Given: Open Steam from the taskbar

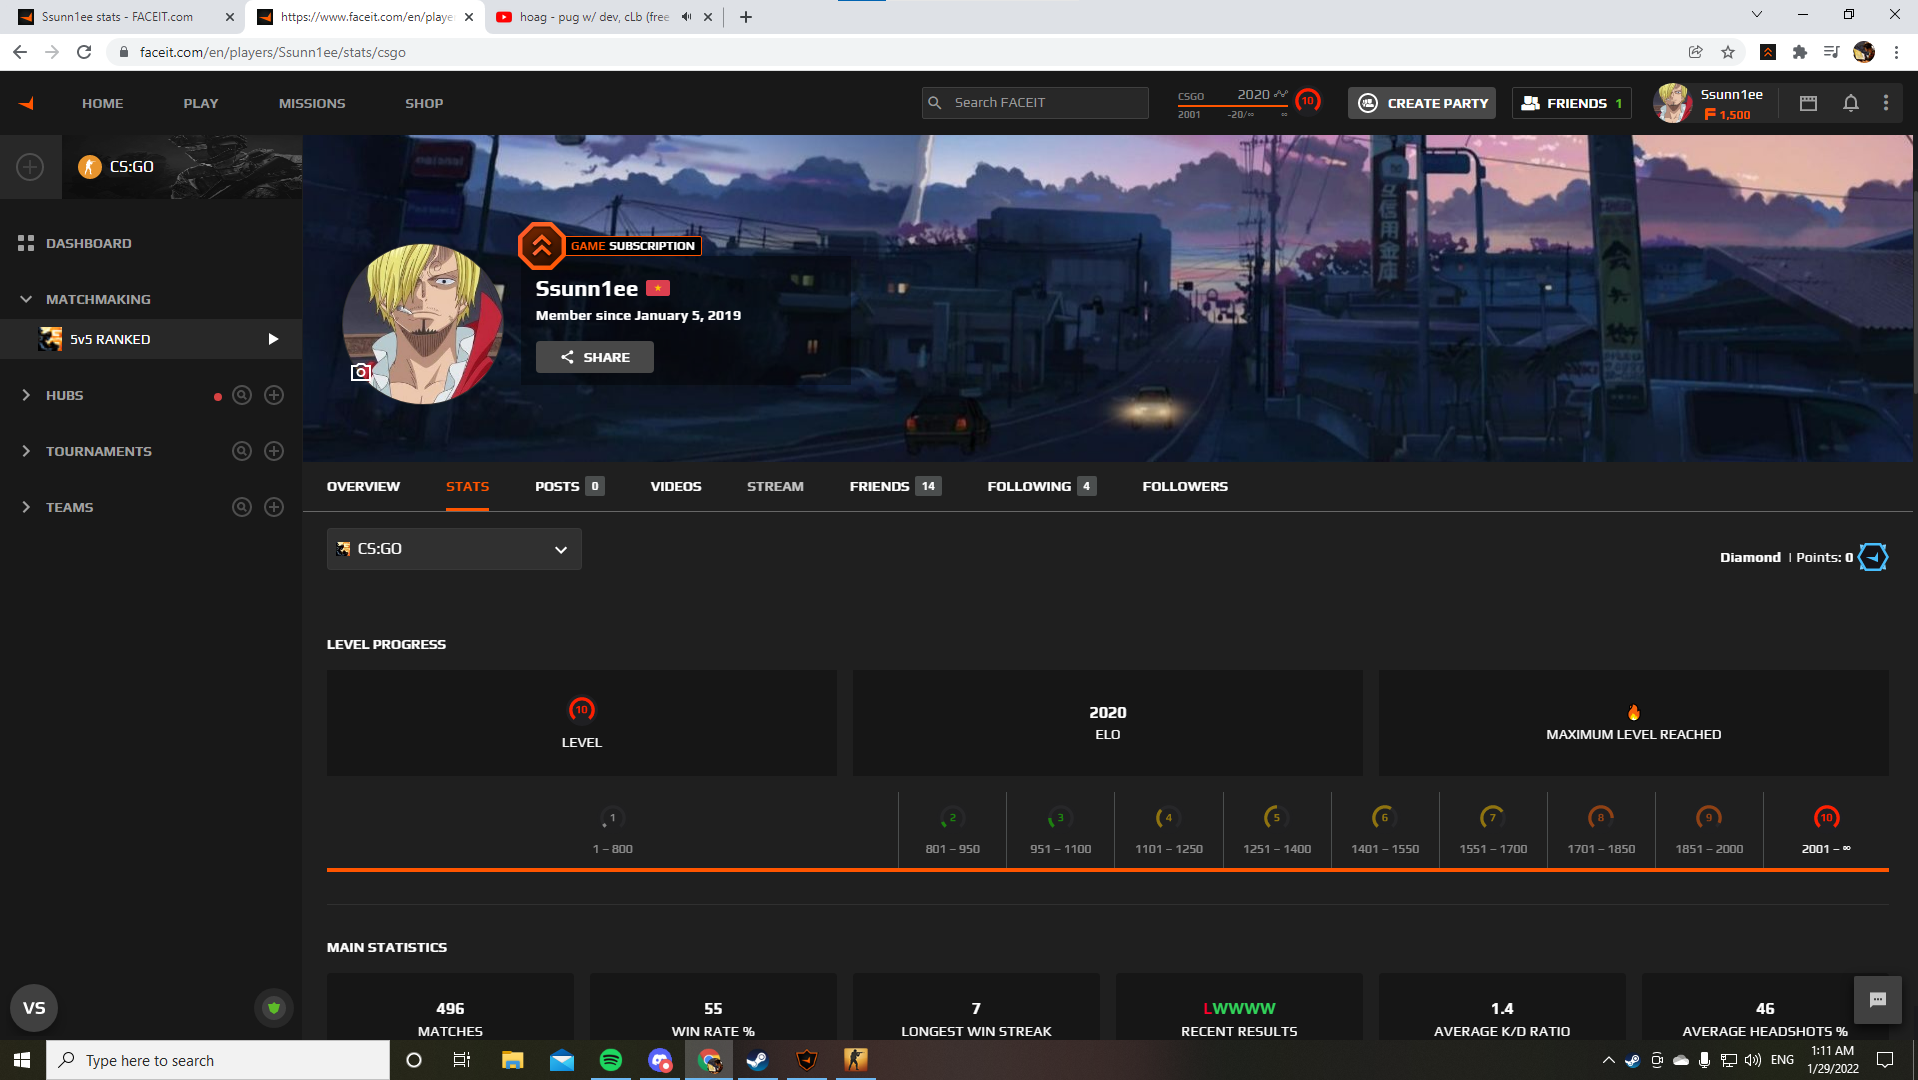Looking at the screenshot, I should [x=757, y=1060].
